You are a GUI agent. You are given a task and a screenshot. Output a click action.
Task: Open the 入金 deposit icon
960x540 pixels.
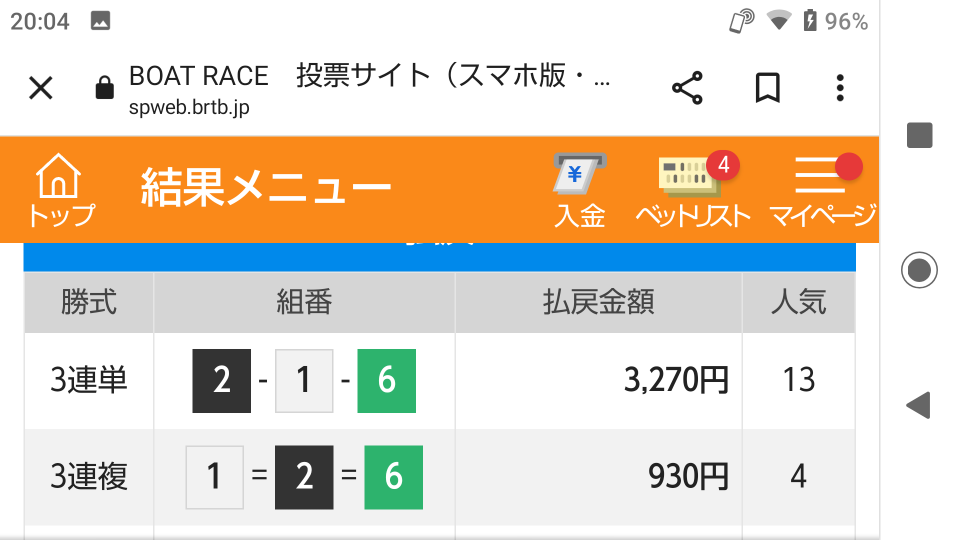(x=580, y=190)
